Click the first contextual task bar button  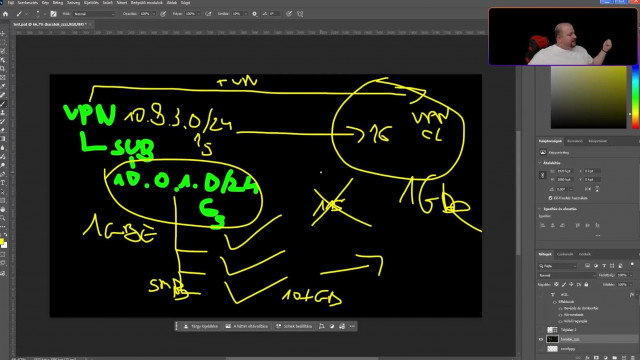click(x=200, y=326)
